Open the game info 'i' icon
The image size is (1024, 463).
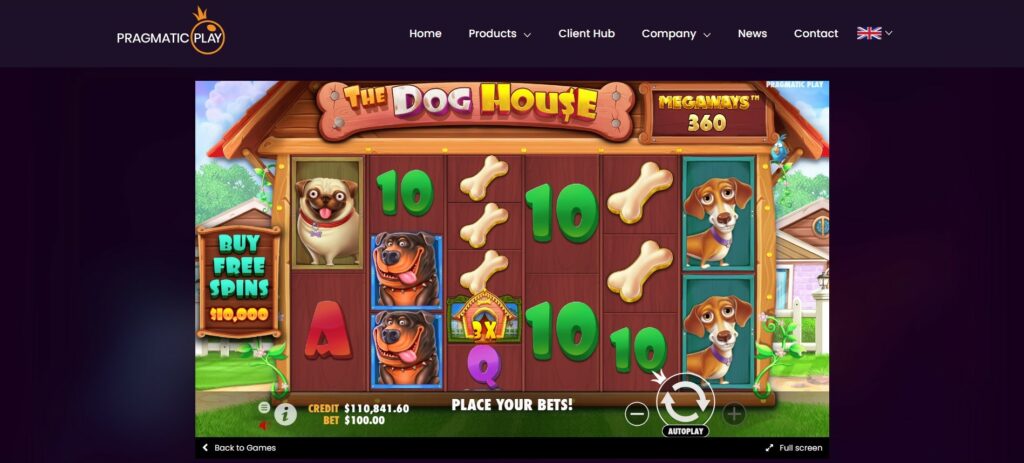click(x=285, y=414)
